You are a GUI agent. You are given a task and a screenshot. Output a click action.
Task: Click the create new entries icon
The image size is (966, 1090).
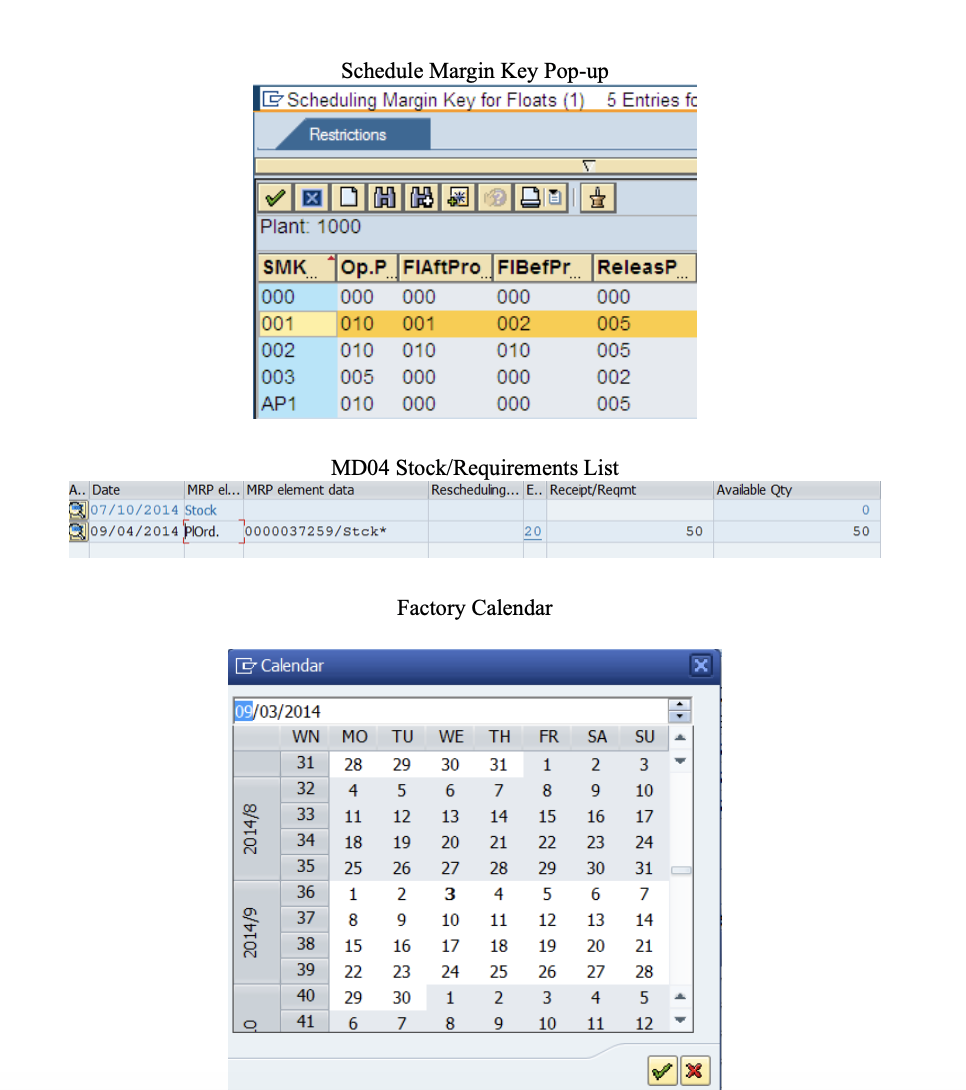pos(457,197)
